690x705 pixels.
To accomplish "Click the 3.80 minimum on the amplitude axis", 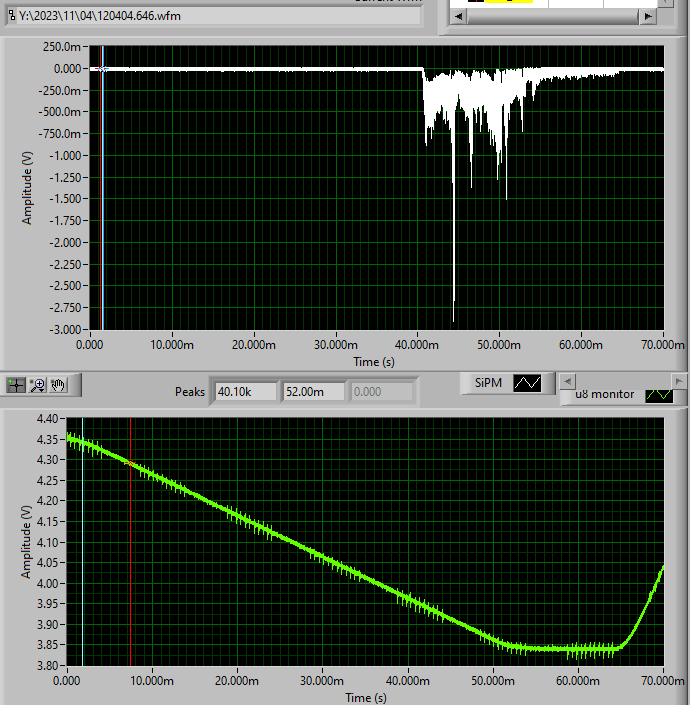I will click(x=48, y=665).
